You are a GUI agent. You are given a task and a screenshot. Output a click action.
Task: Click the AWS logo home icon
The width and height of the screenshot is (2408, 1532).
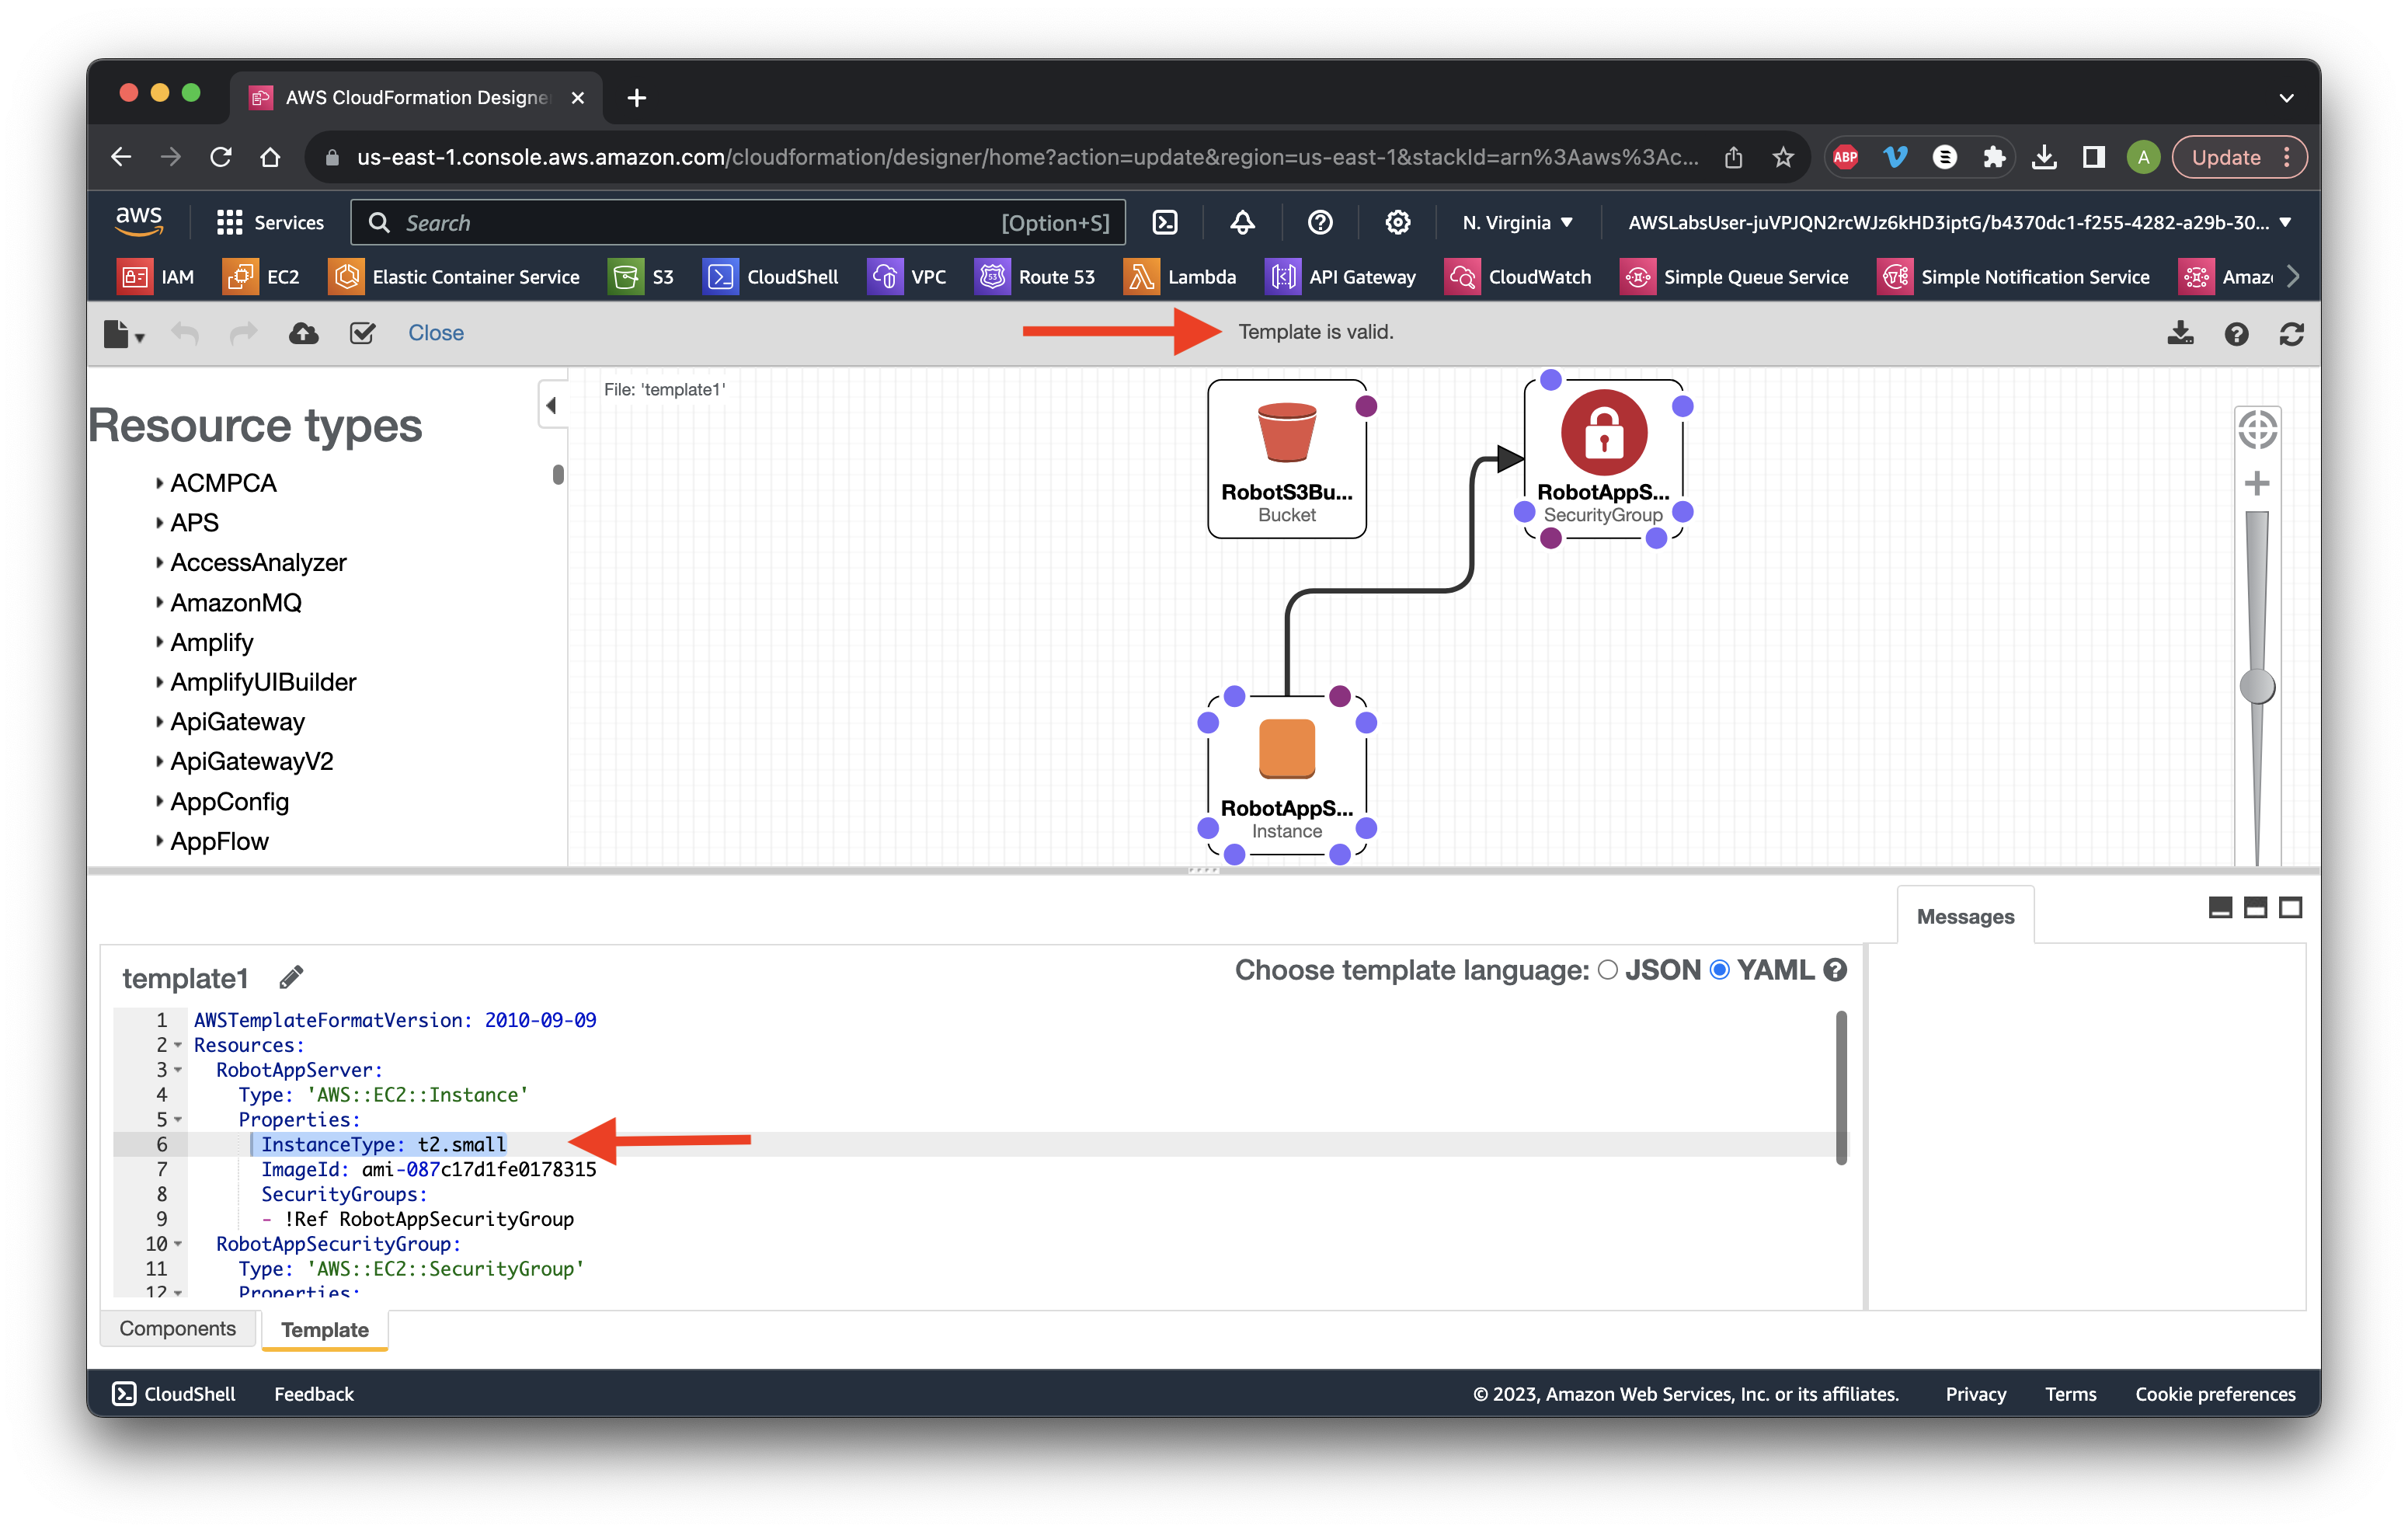point(139,221)
